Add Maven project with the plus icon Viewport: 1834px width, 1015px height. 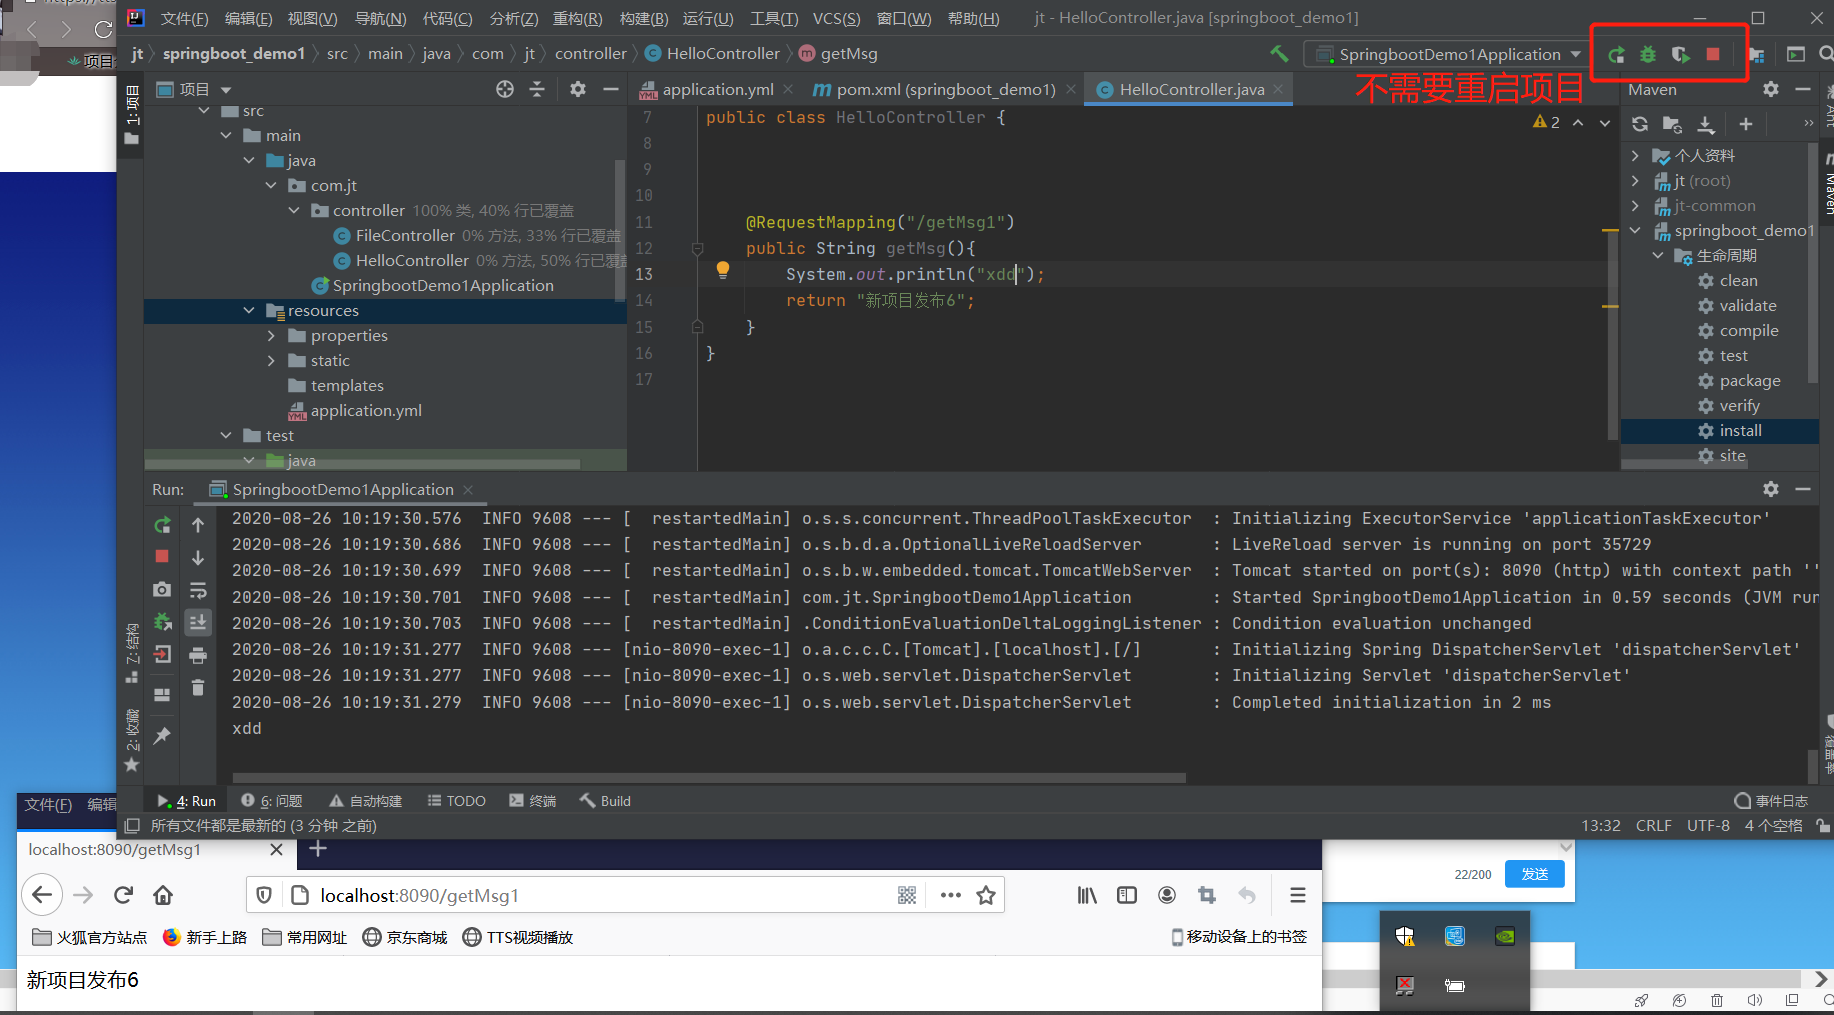1746,124
